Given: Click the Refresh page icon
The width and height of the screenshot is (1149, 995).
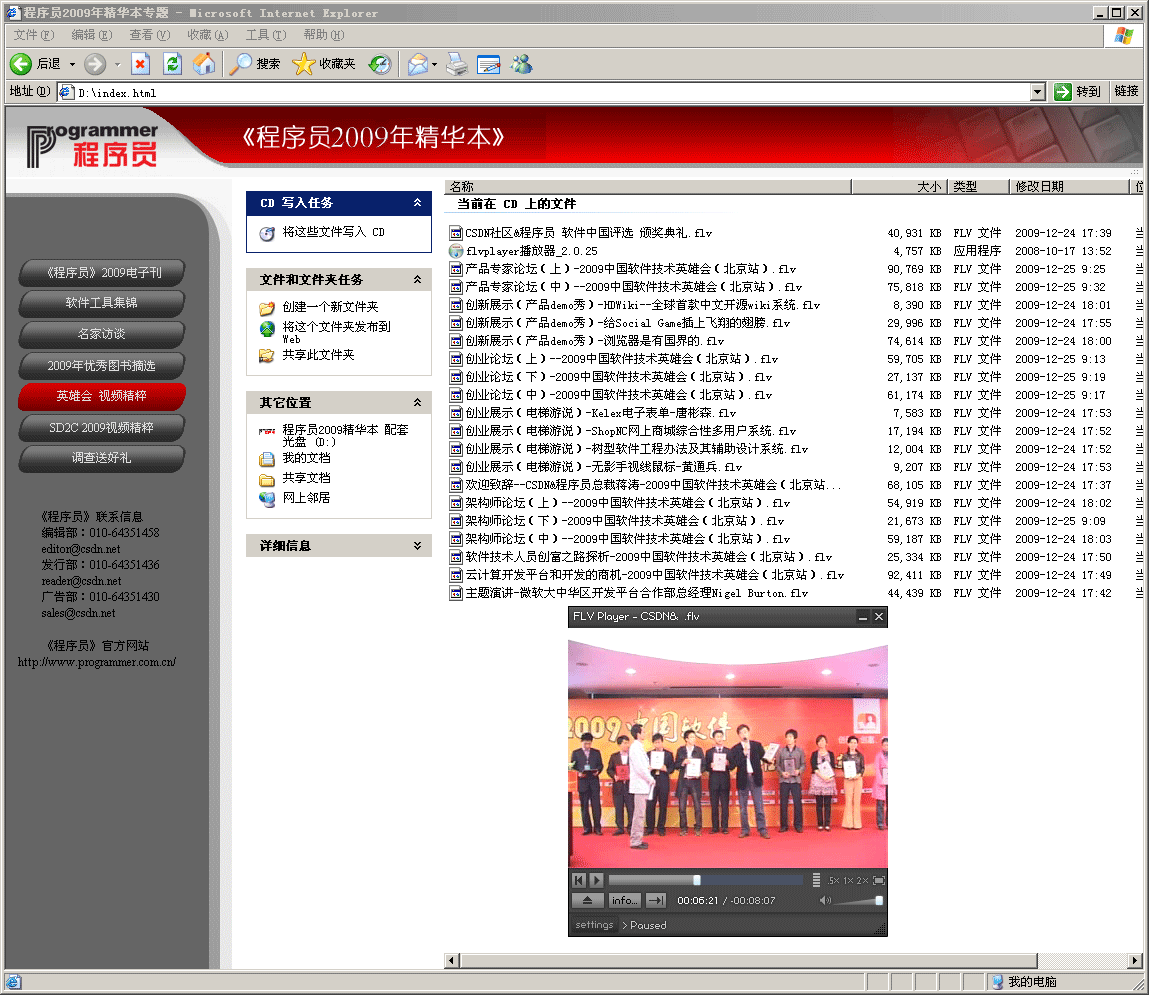Looking at the screenshot, I should coord(172,64).
